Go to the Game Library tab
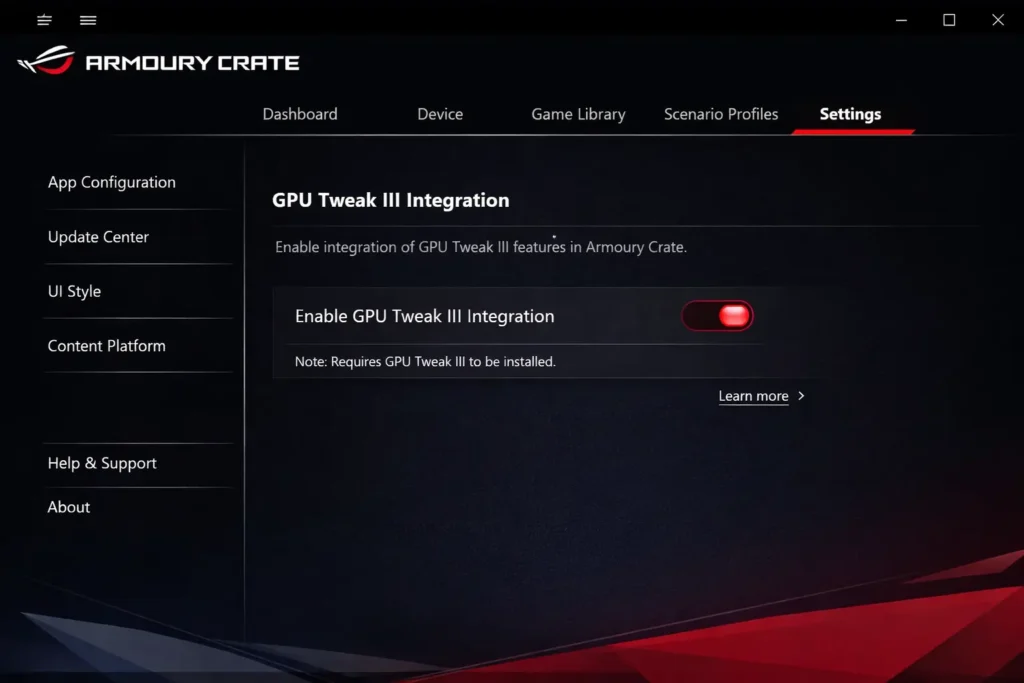 click(x=578, y=114)
